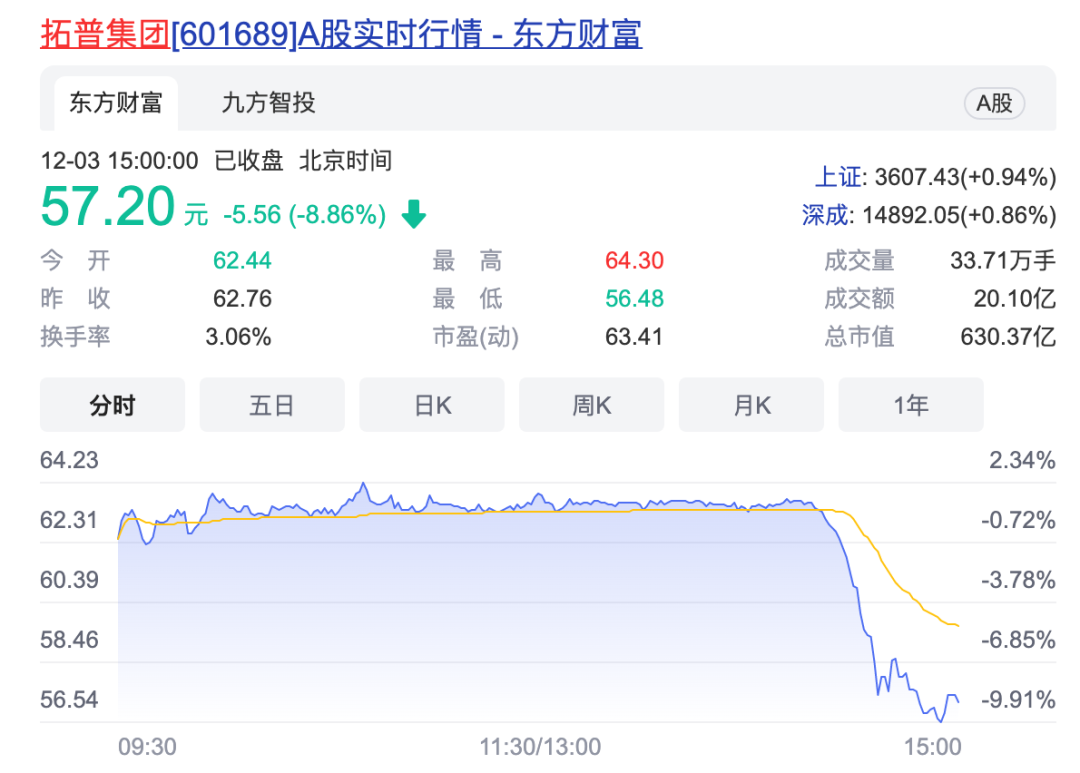Click the chart axis label 56.54

[x=69, y=699]
